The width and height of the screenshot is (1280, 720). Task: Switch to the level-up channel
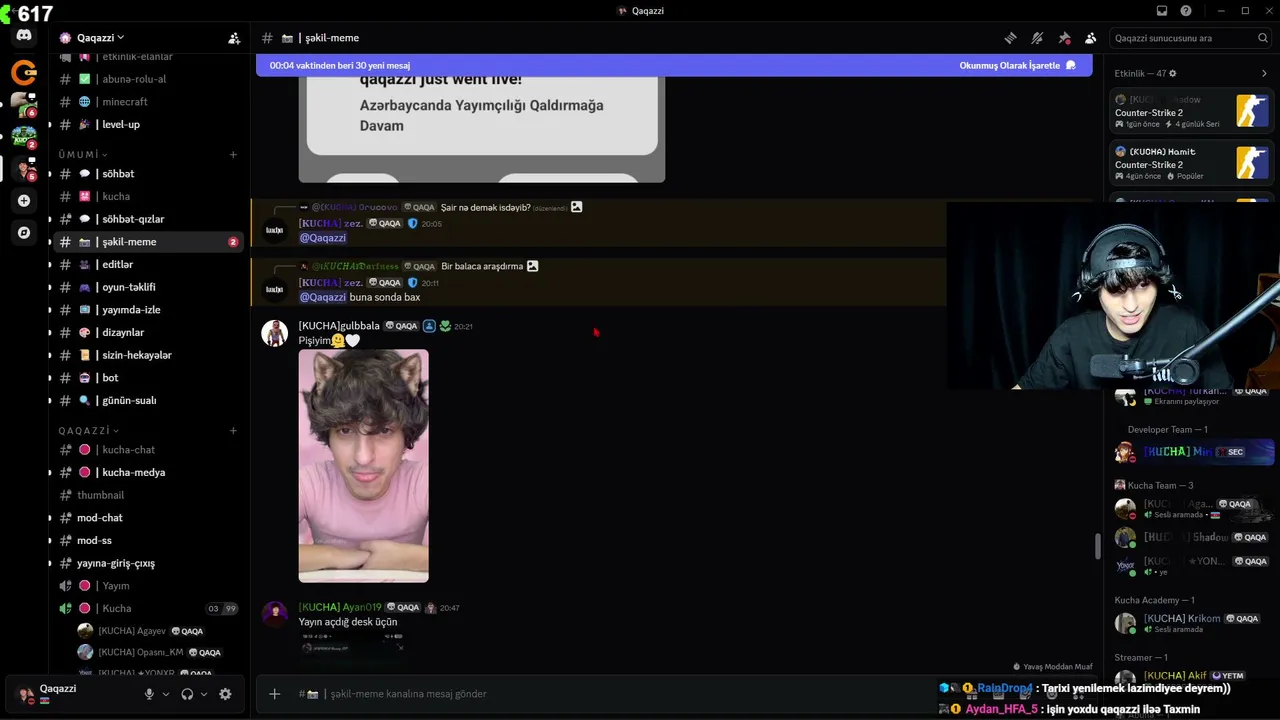click(147, 125)
